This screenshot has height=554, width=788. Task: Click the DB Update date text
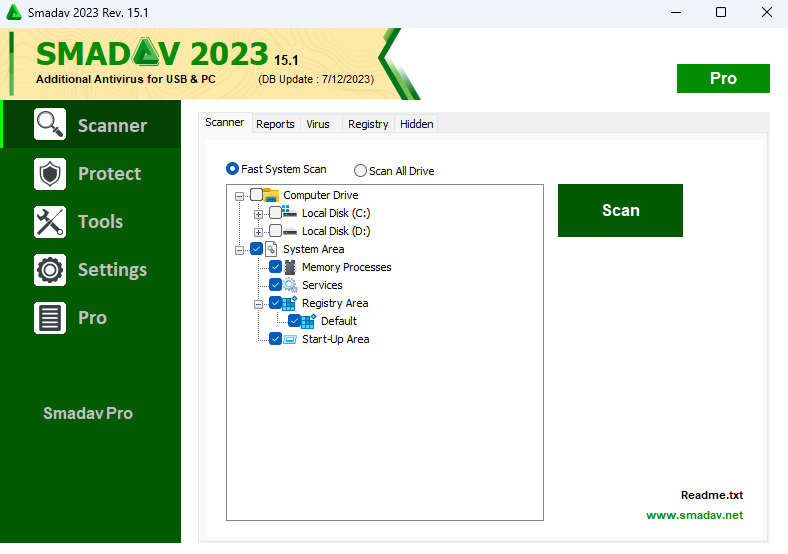tap(316, 79)
